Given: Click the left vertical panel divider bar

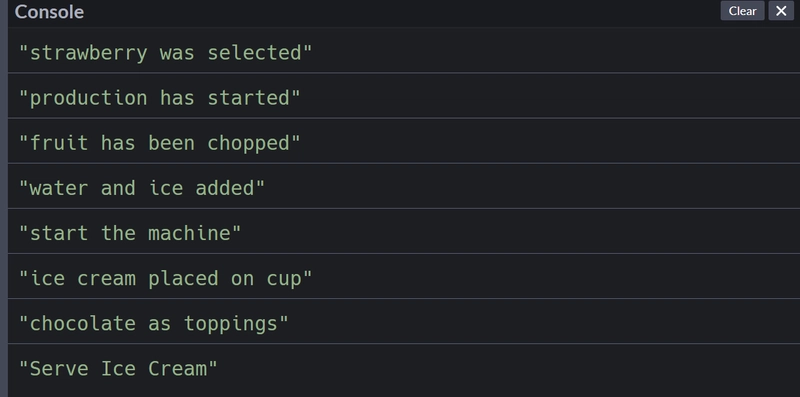Looking at the screenshot, I should [4, 198].
